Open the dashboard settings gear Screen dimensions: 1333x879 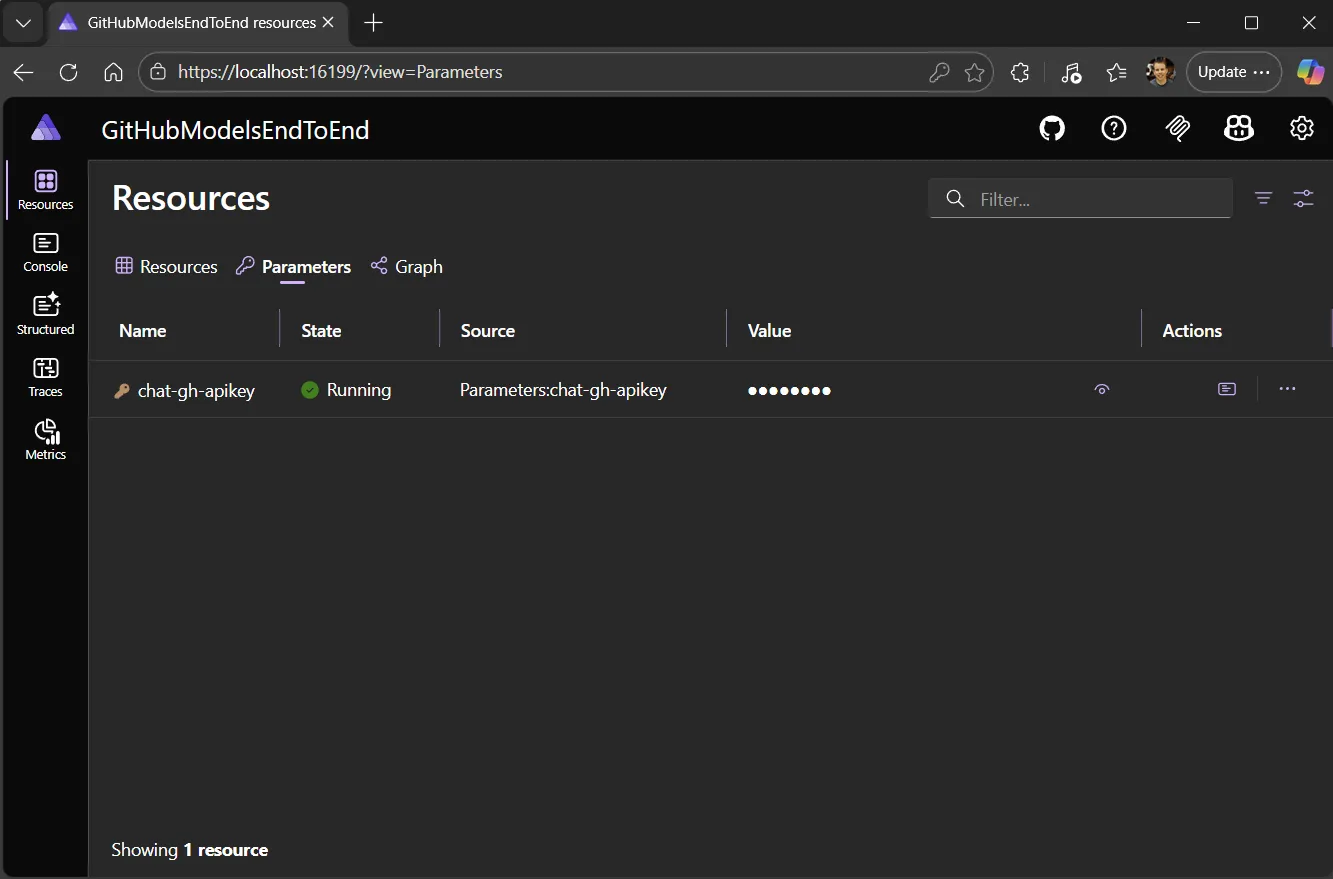click(x=1301, y=128)
